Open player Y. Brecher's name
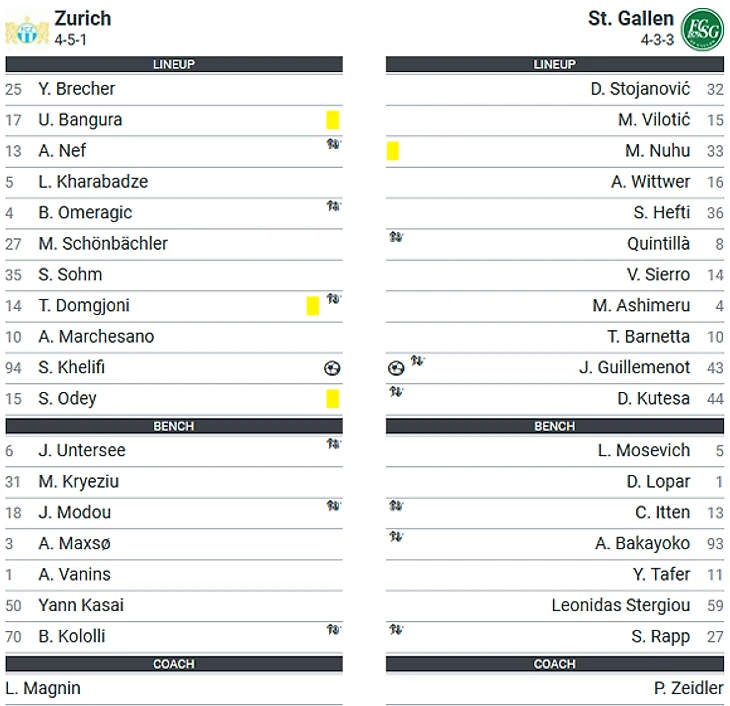Screen dimensions: 730x706 [x=76, y=89]
